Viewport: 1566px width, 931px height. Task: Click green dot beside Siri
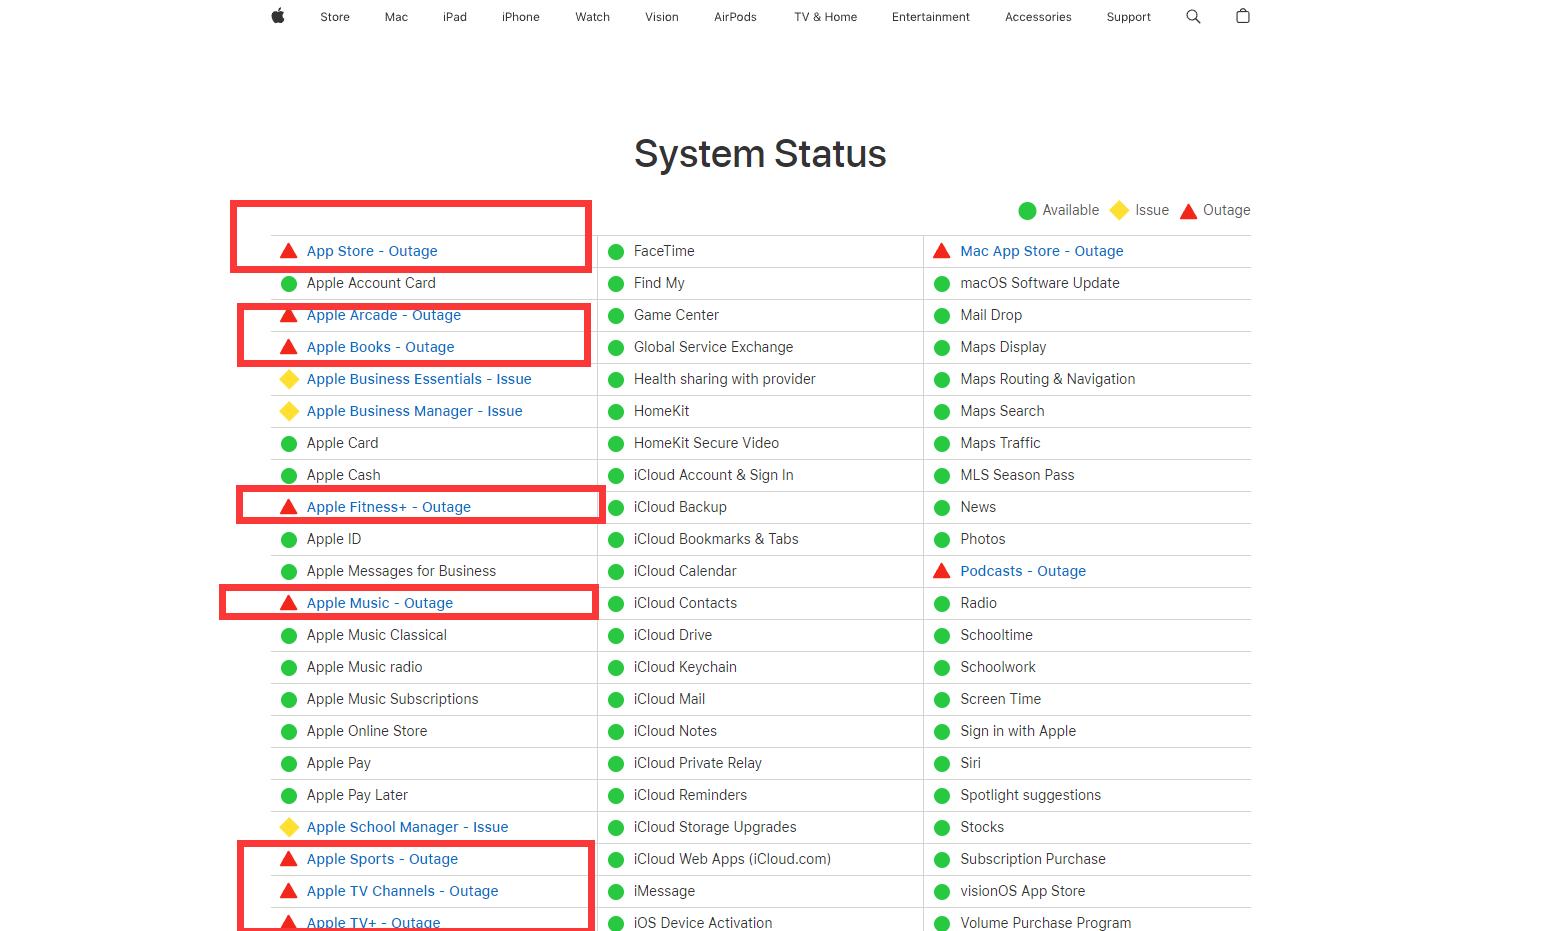pos(942,764)
